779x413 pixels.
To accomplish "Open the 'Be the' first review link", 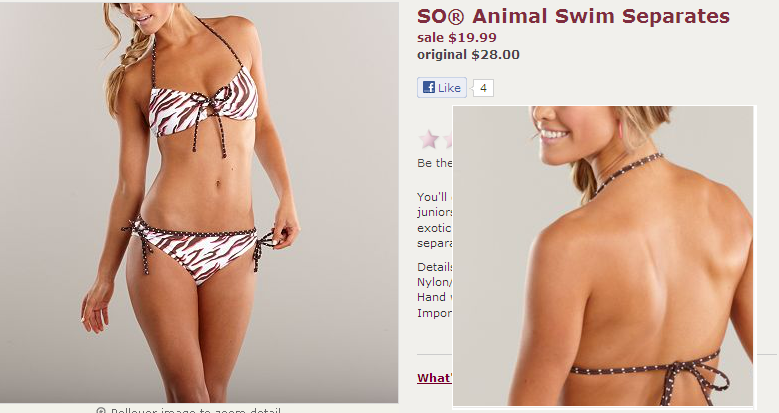I will pos(435,163).
